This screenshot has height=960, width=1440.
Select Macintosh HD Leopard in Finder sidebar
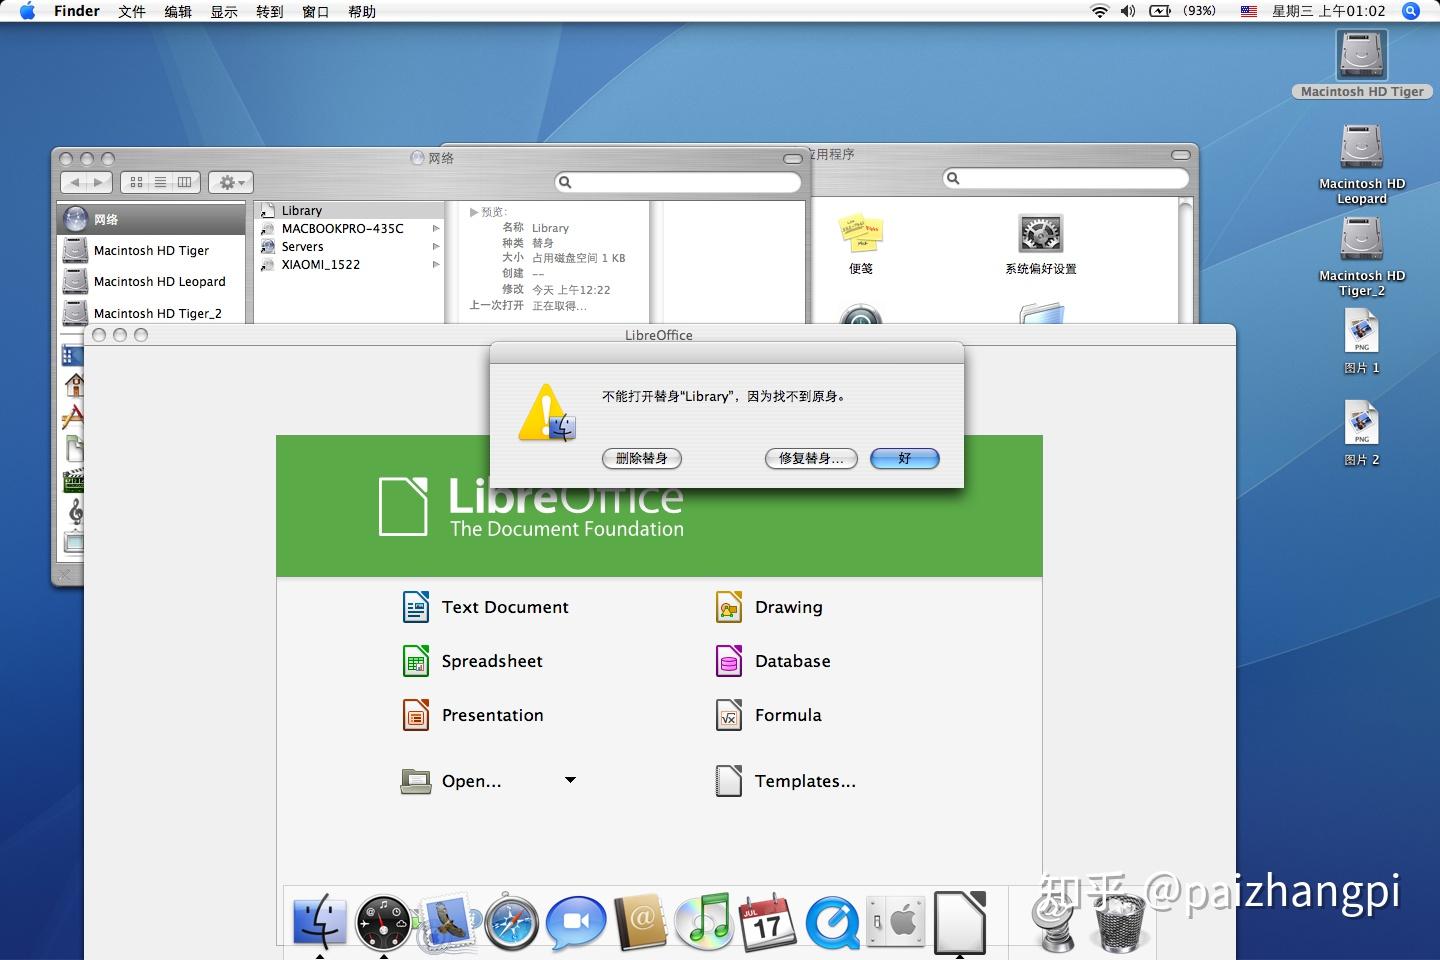pyautogui.click(x=151, y=281)
